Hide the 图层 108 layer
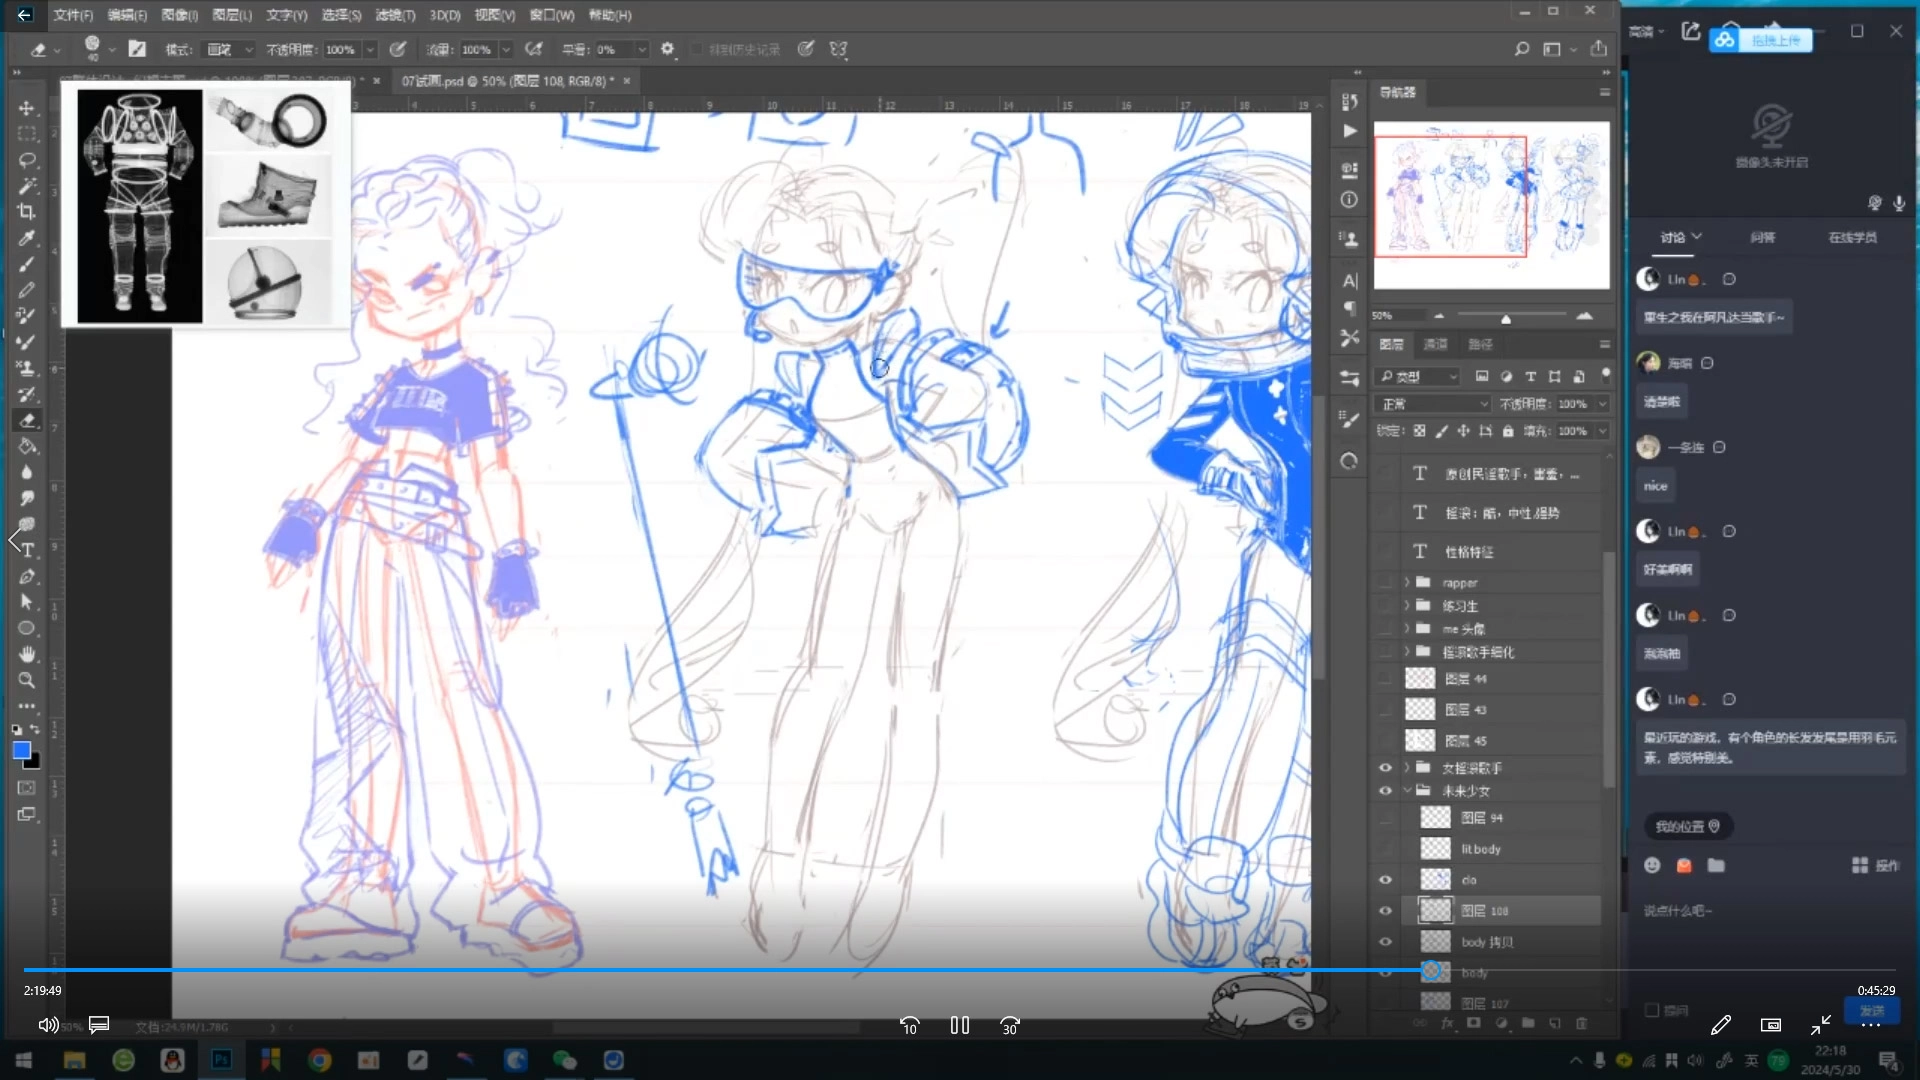The width and height of the screenshot is (1920, 1080). point(1385,911)
